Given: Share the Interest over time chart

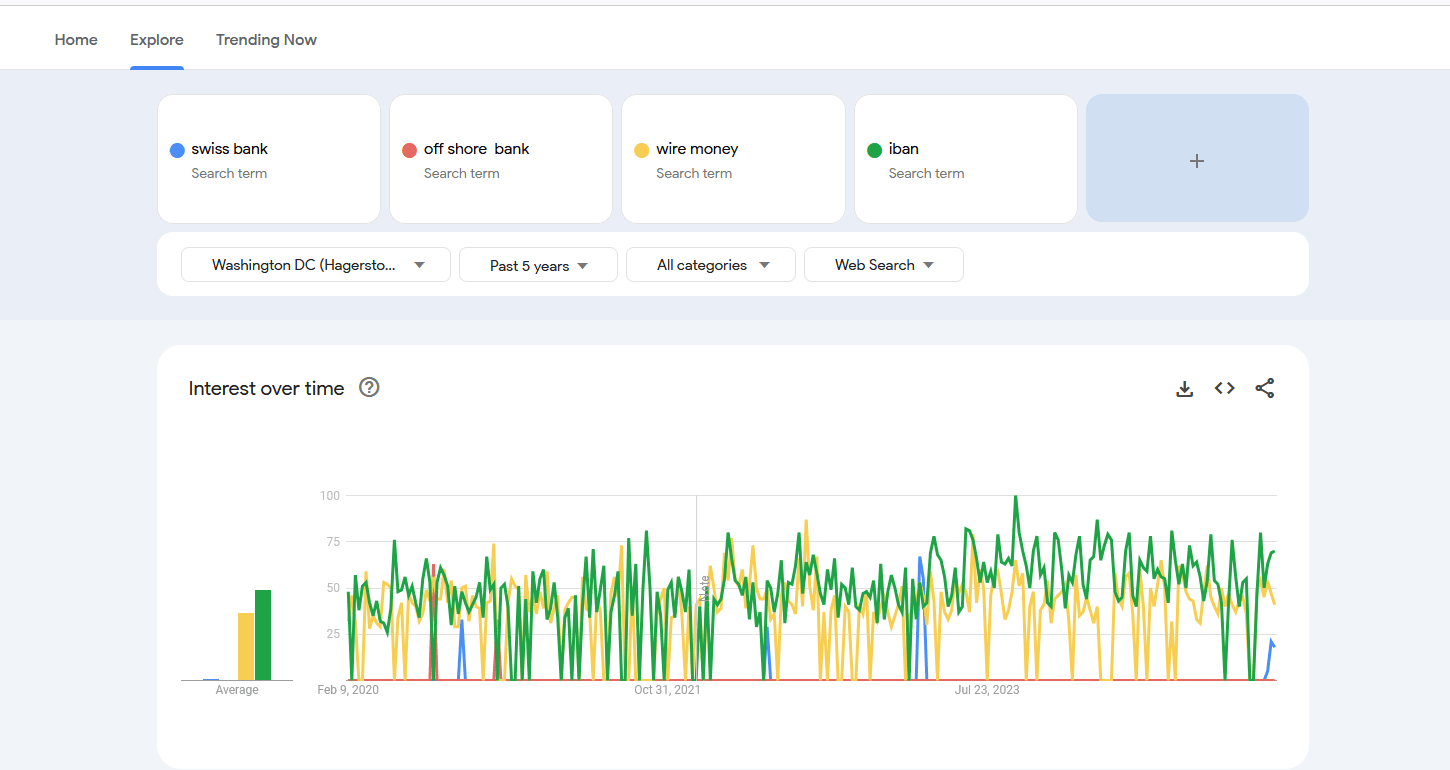Looking at the screenshot, I should click(x=1265, y=389).
